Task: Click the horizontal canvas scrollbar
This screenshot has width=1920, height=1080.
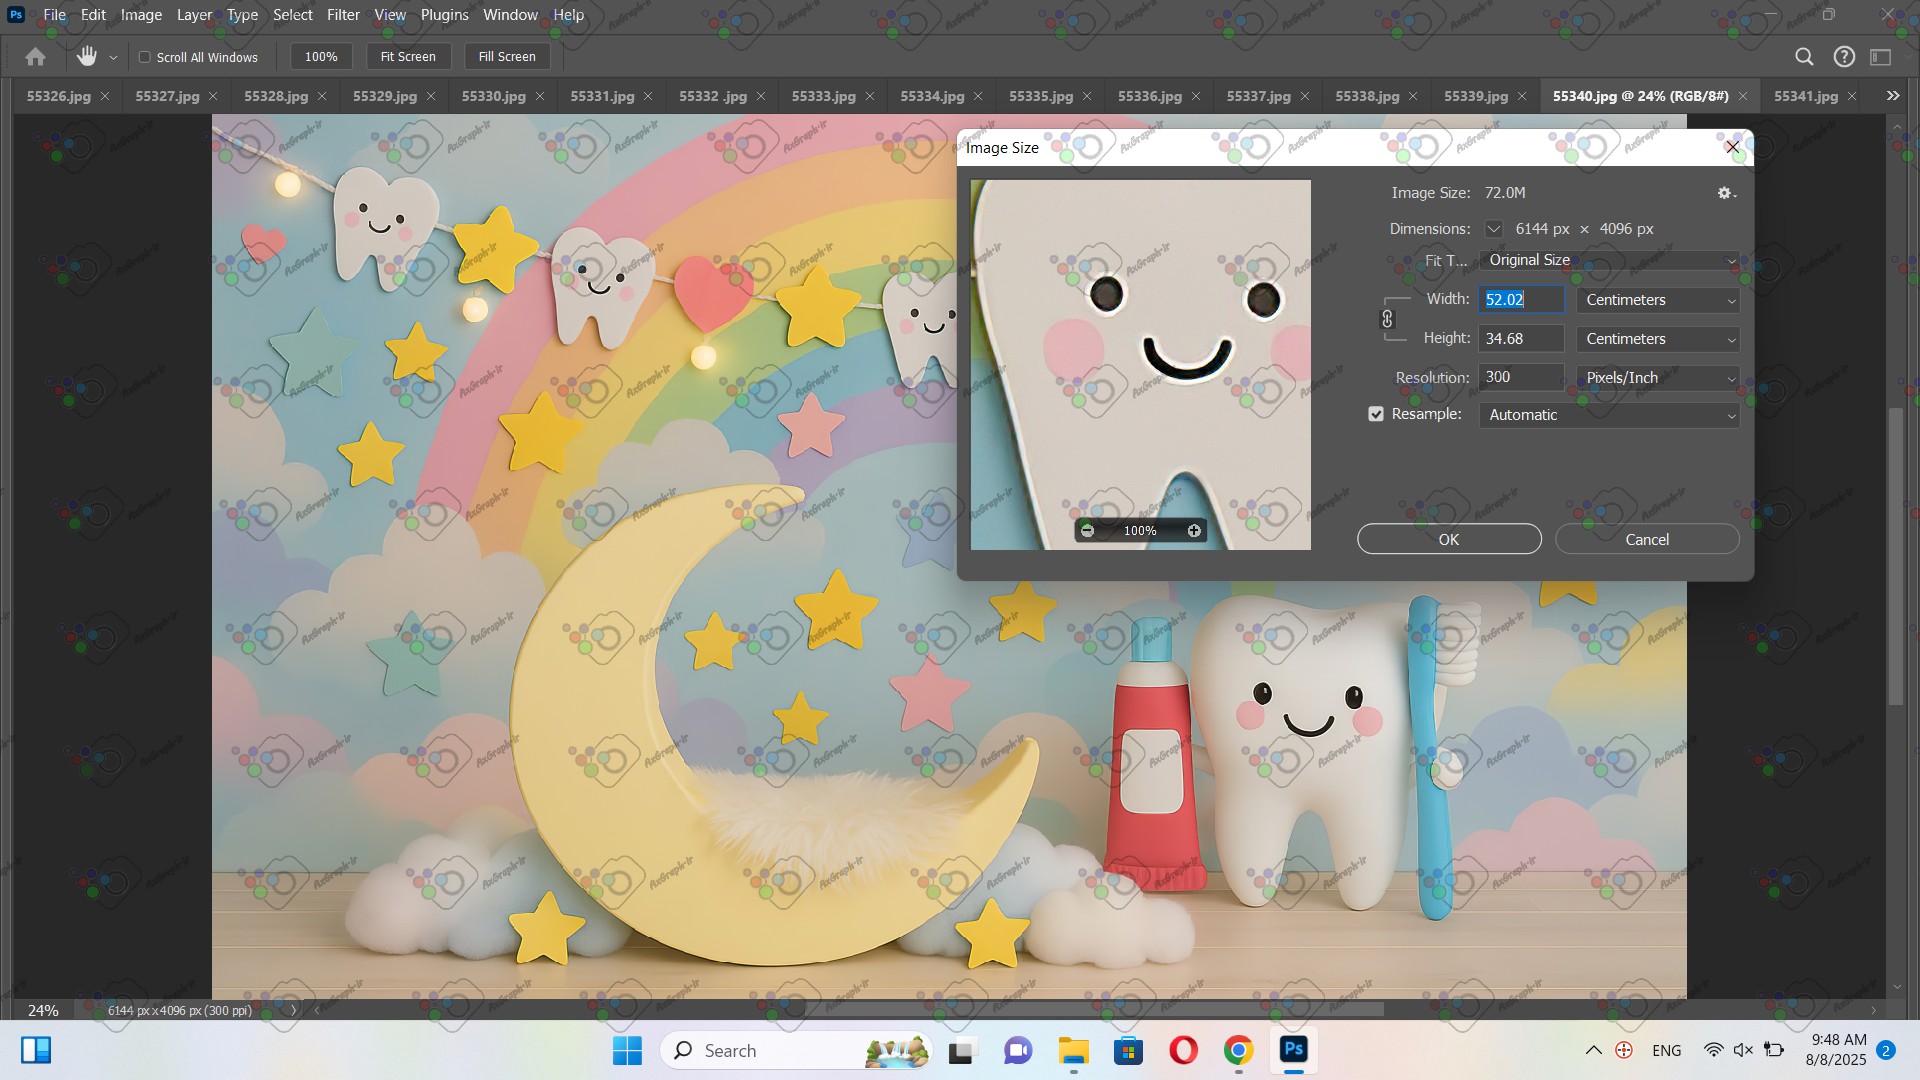Action: click(x=1094, y=1010)
